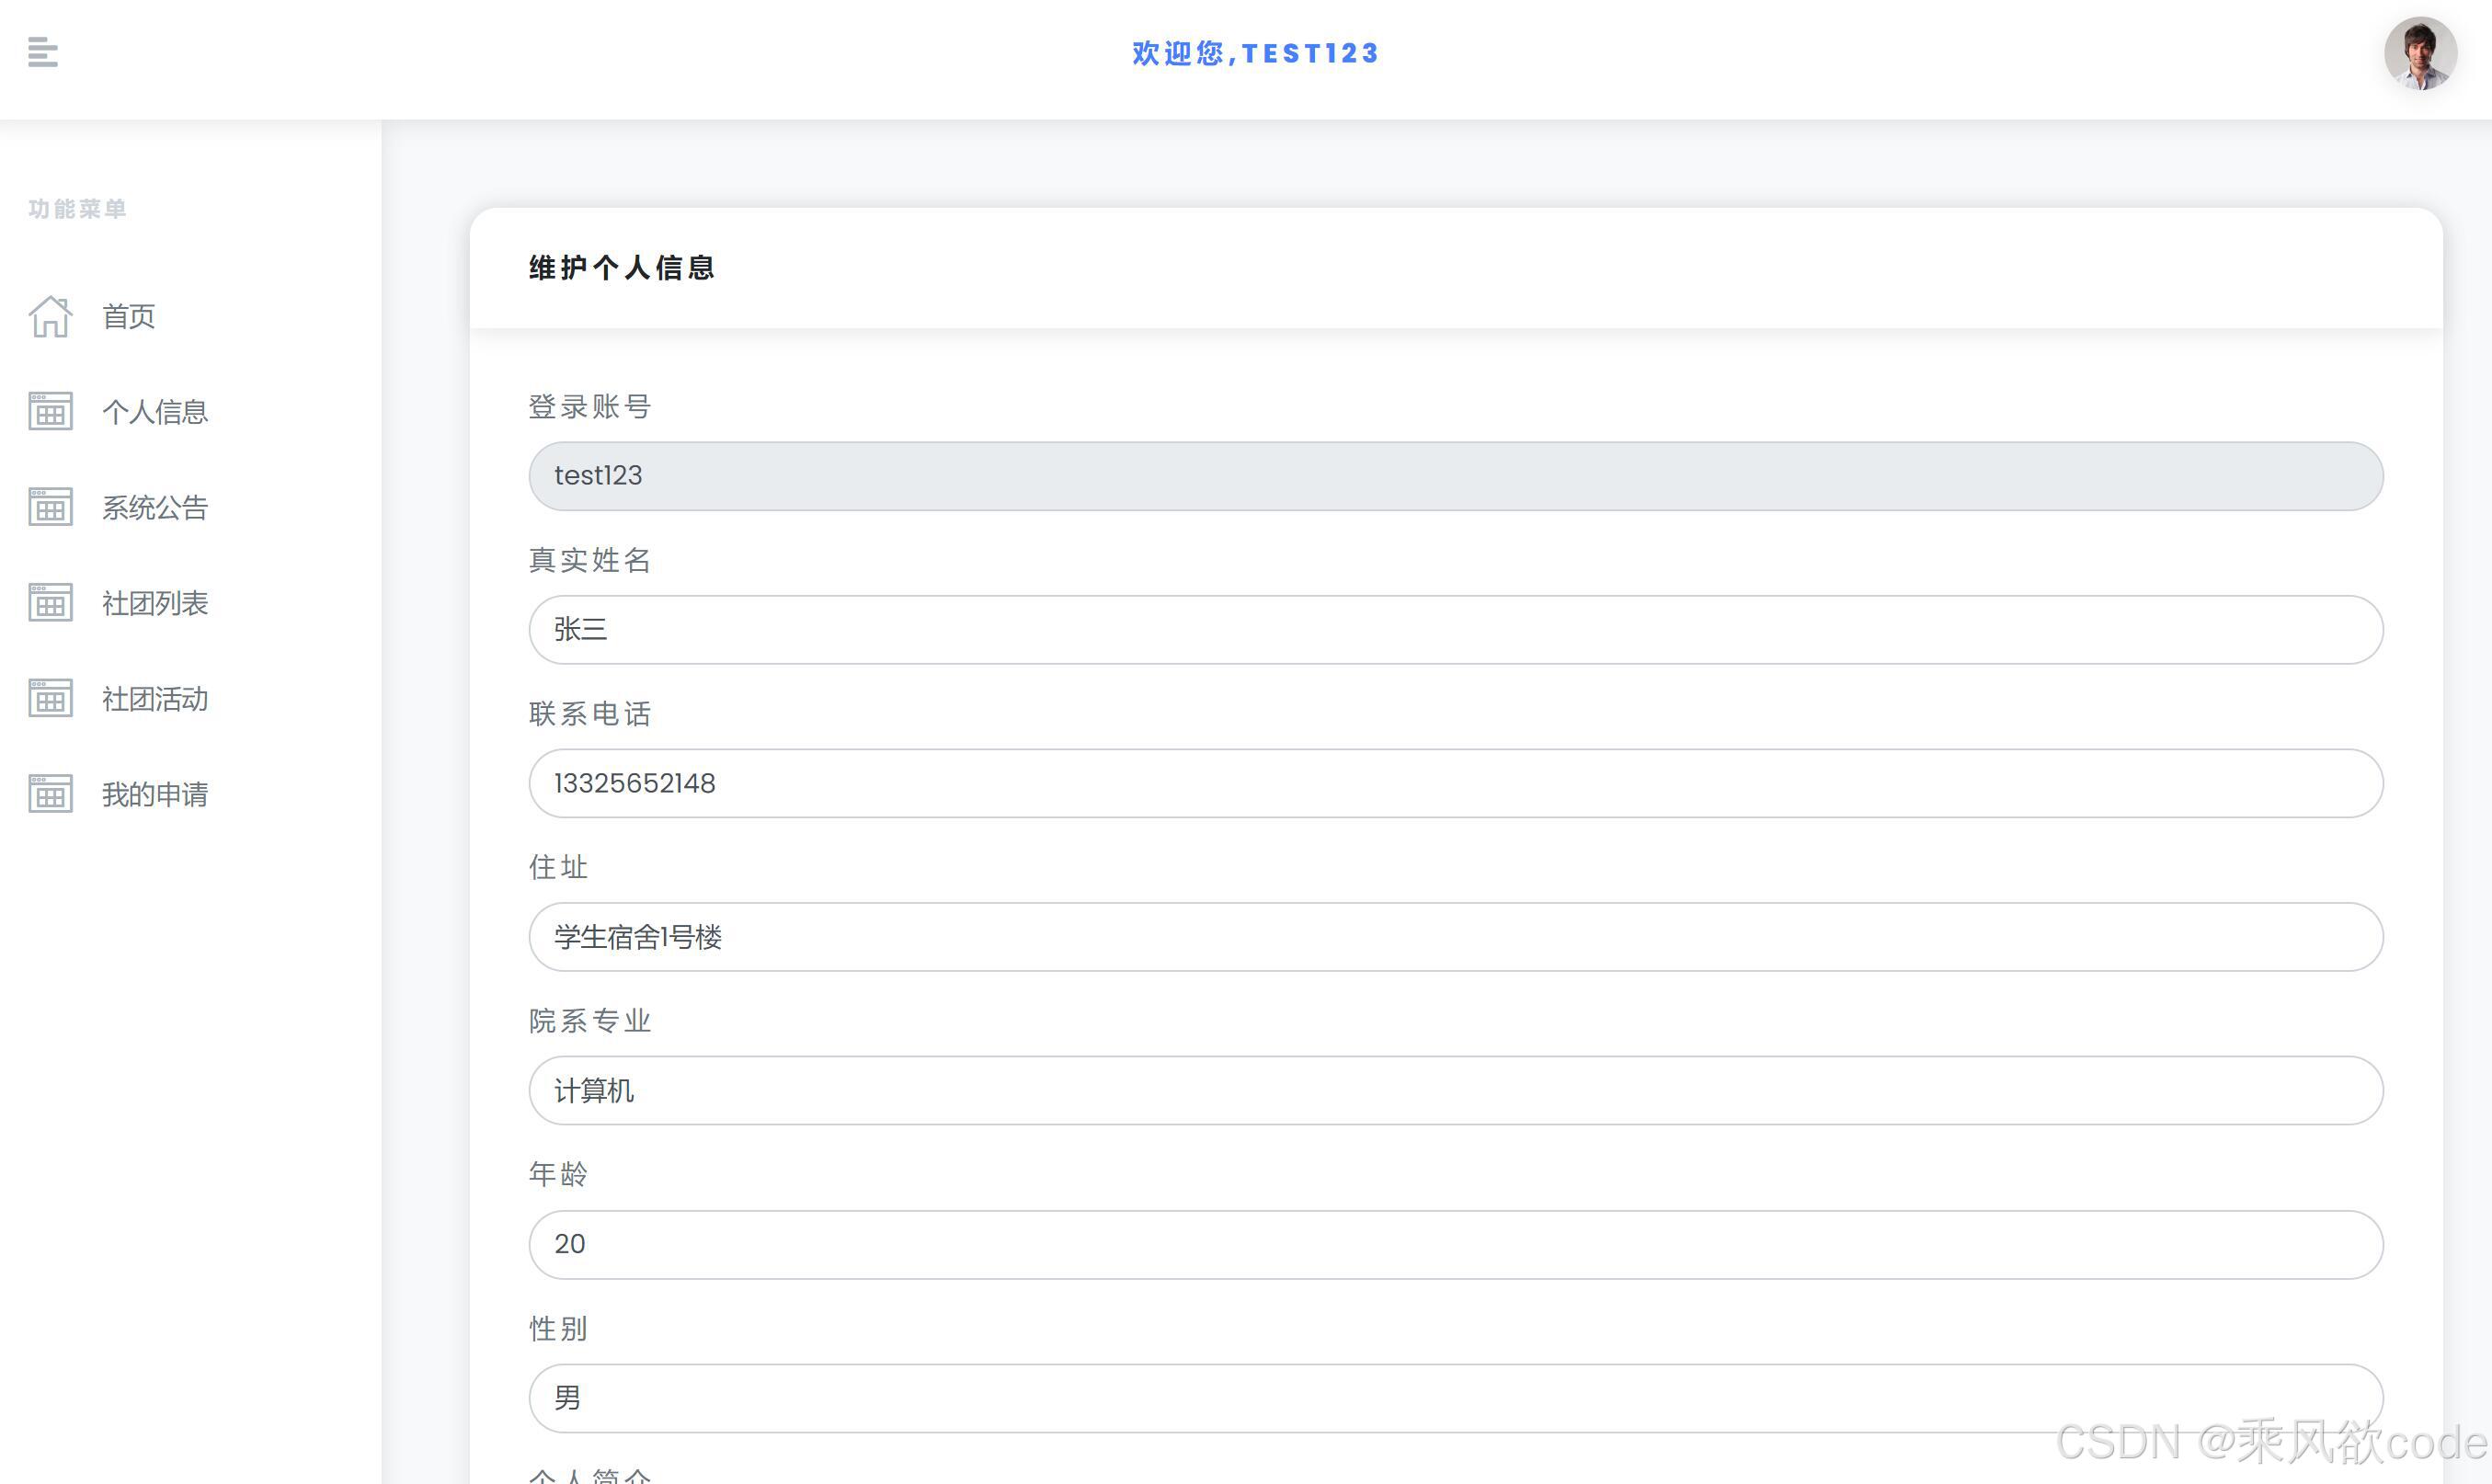Click the 个人信息 panel icon
The image size is (2492, 1484).
50,411
